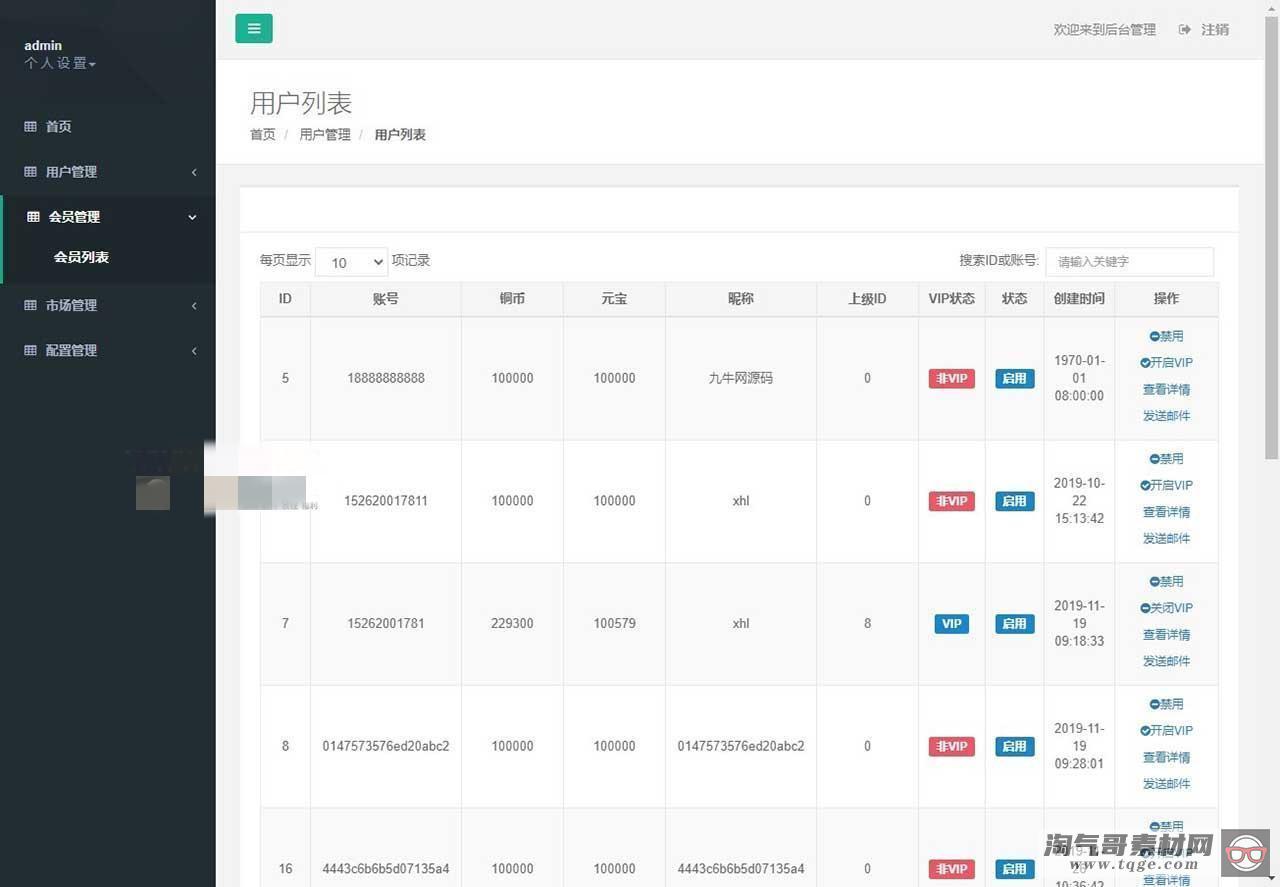Click 用户管理 in the breadcrumb

click(325, 135)
